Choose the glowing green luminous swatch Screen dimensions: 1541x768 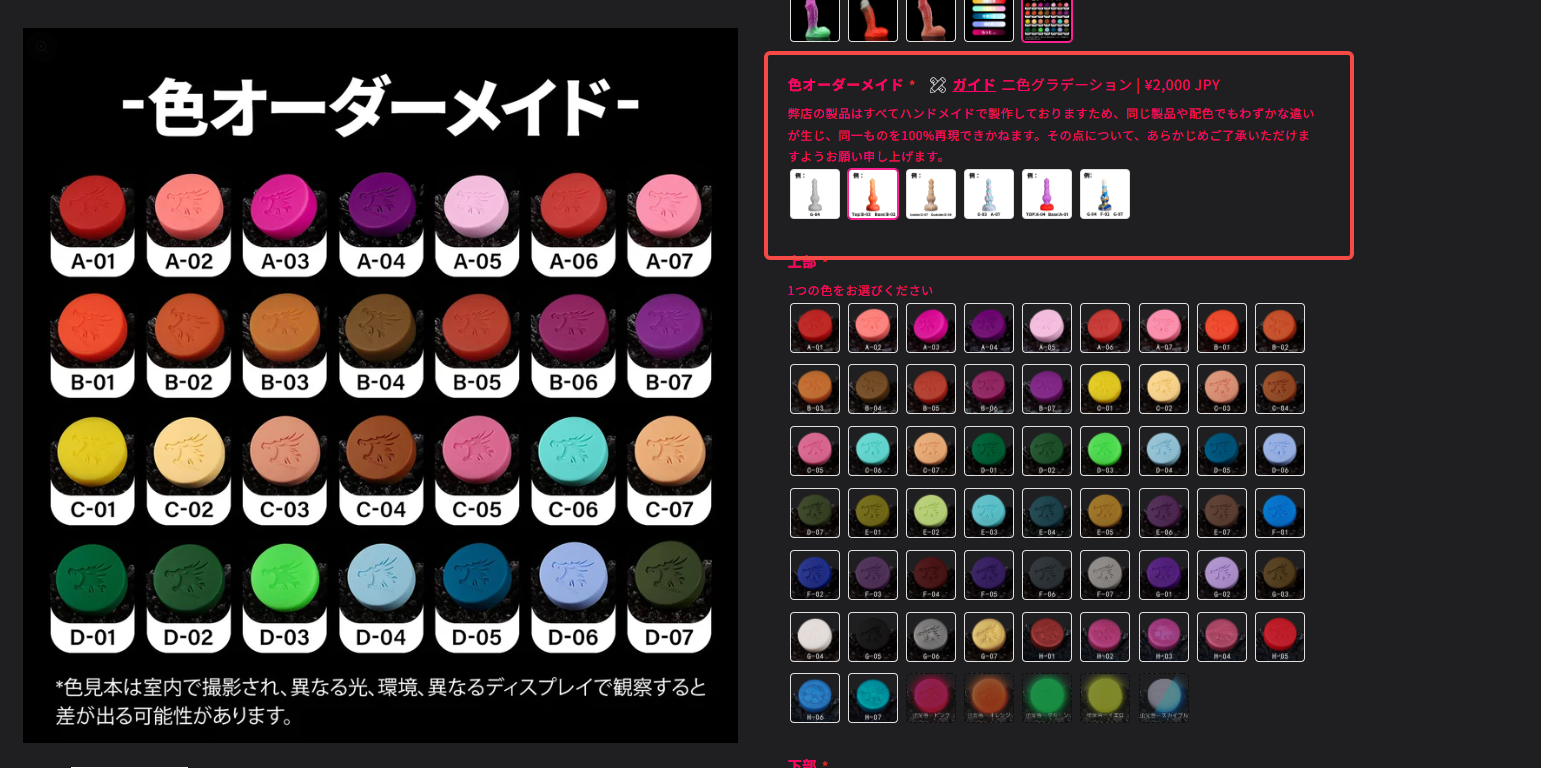pyautogui.click(x=1046, y=698)
